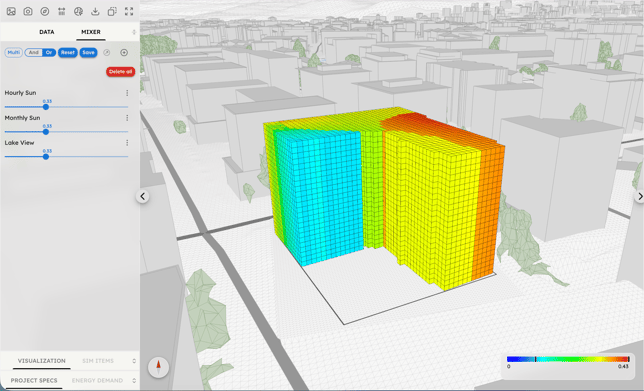
Task: Click the Monthly Sun slider handle
Action: click(x=46, y=132)
